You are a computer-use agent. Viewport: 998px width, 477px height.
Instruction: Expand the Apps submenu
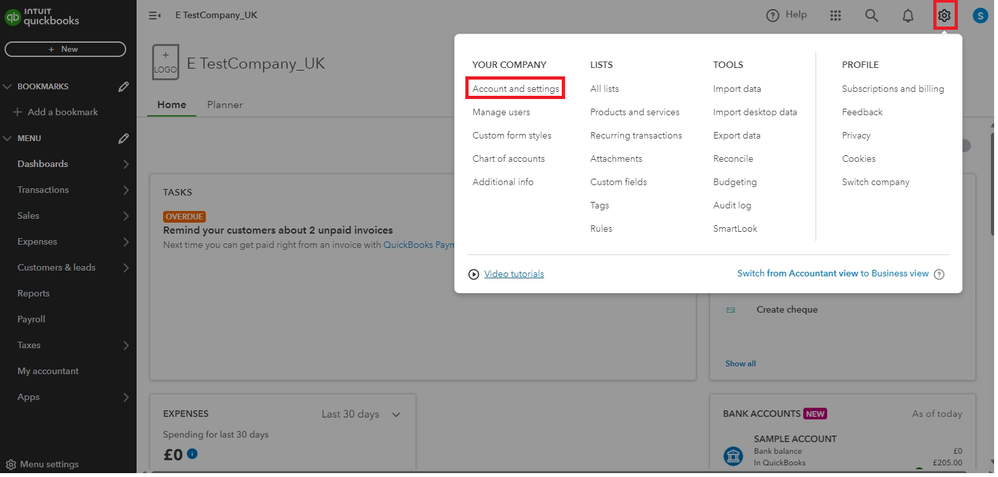(126, 397)
